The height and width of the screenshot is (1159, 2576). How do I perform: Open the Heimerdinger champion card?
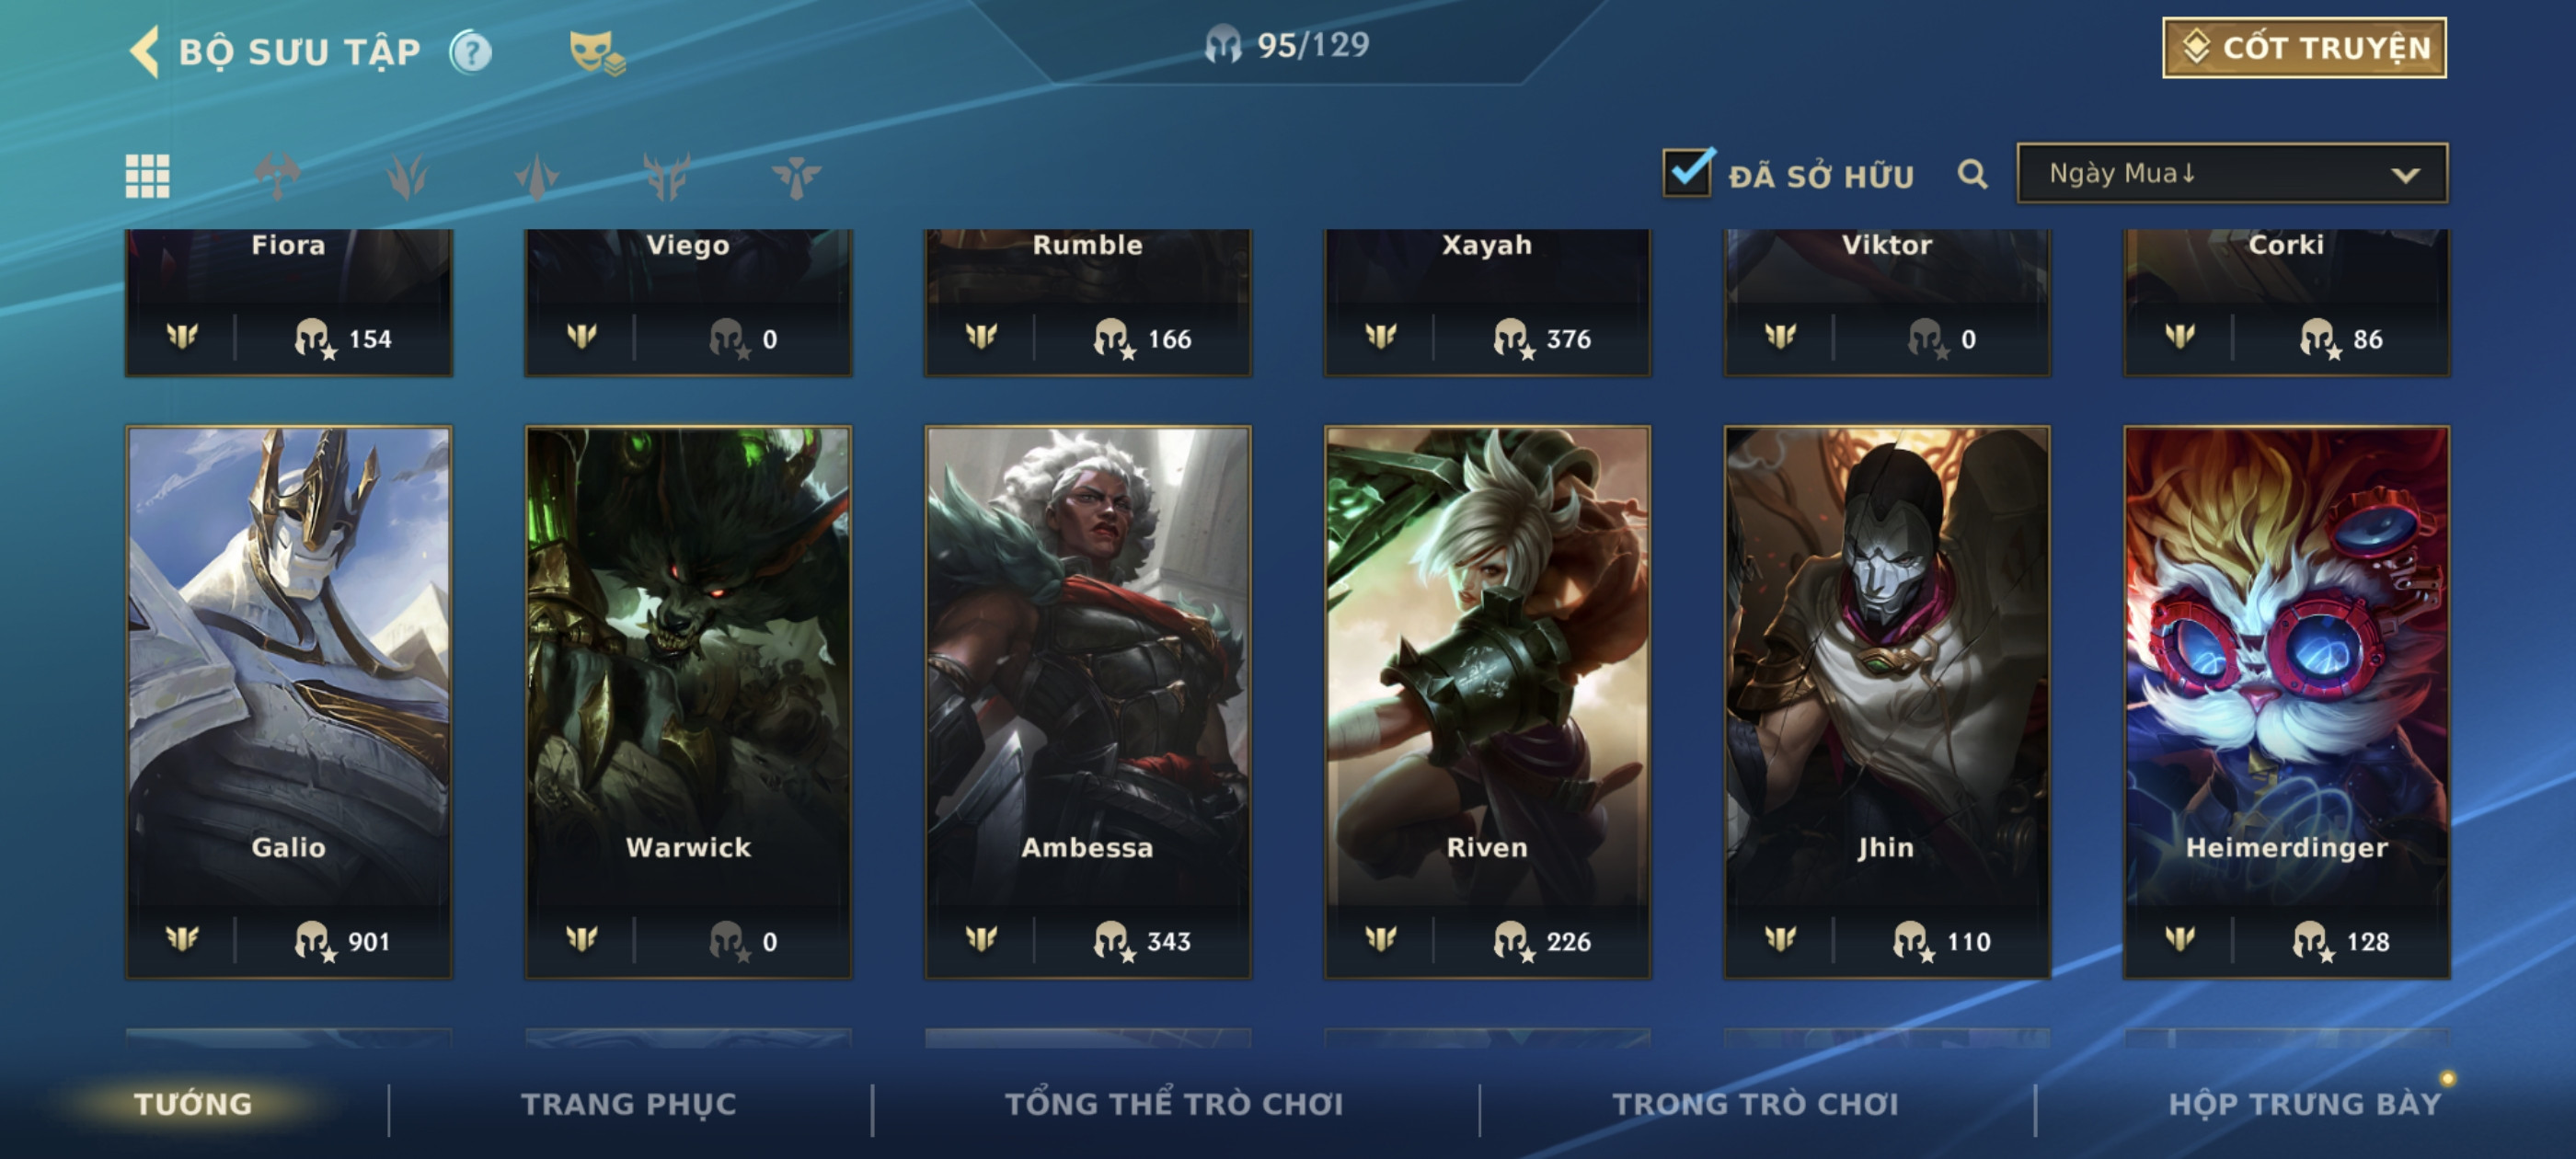(2286, 701)
